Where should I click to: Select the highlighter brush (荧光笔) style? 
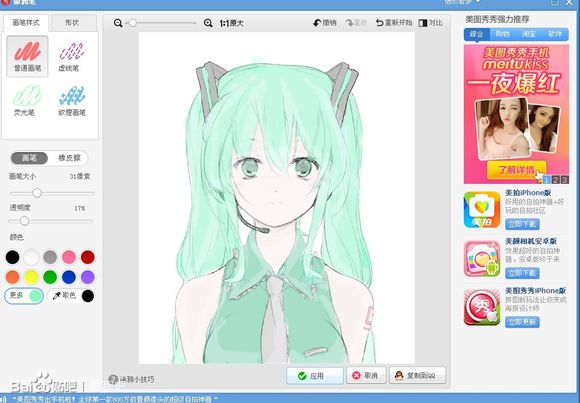tap(27, 100)
